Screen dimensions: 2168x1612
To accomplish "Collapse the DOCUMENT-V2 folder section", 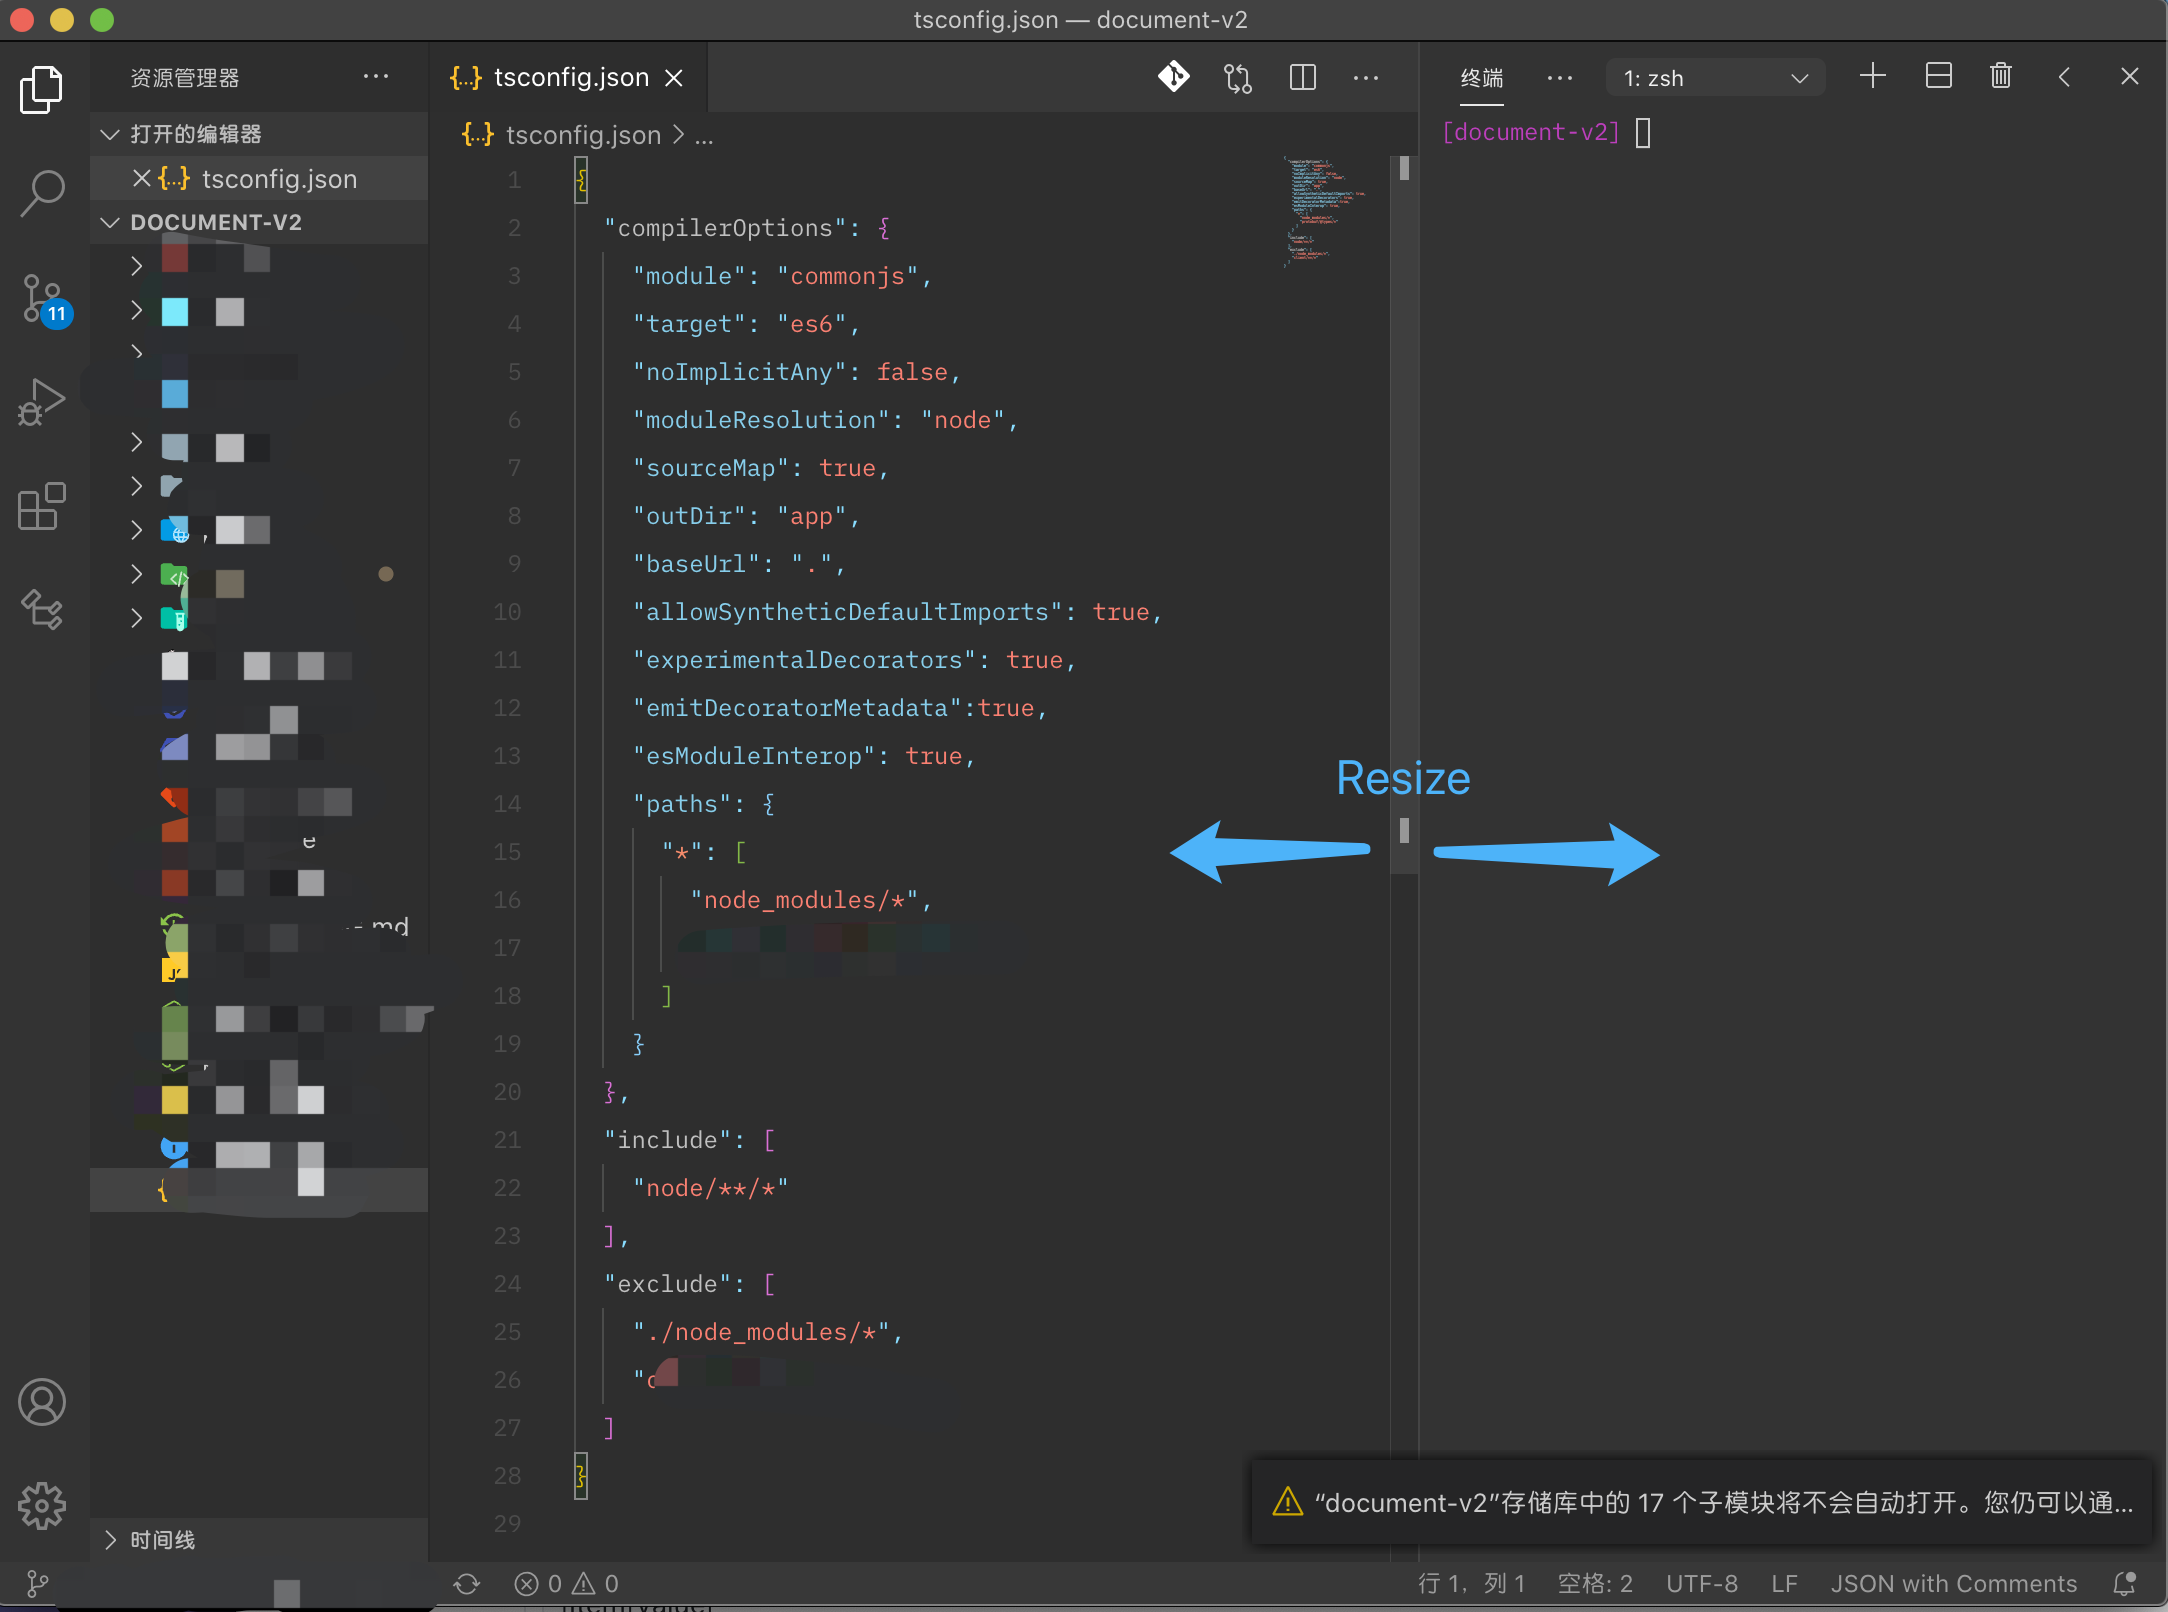I will tap(259, 222).
